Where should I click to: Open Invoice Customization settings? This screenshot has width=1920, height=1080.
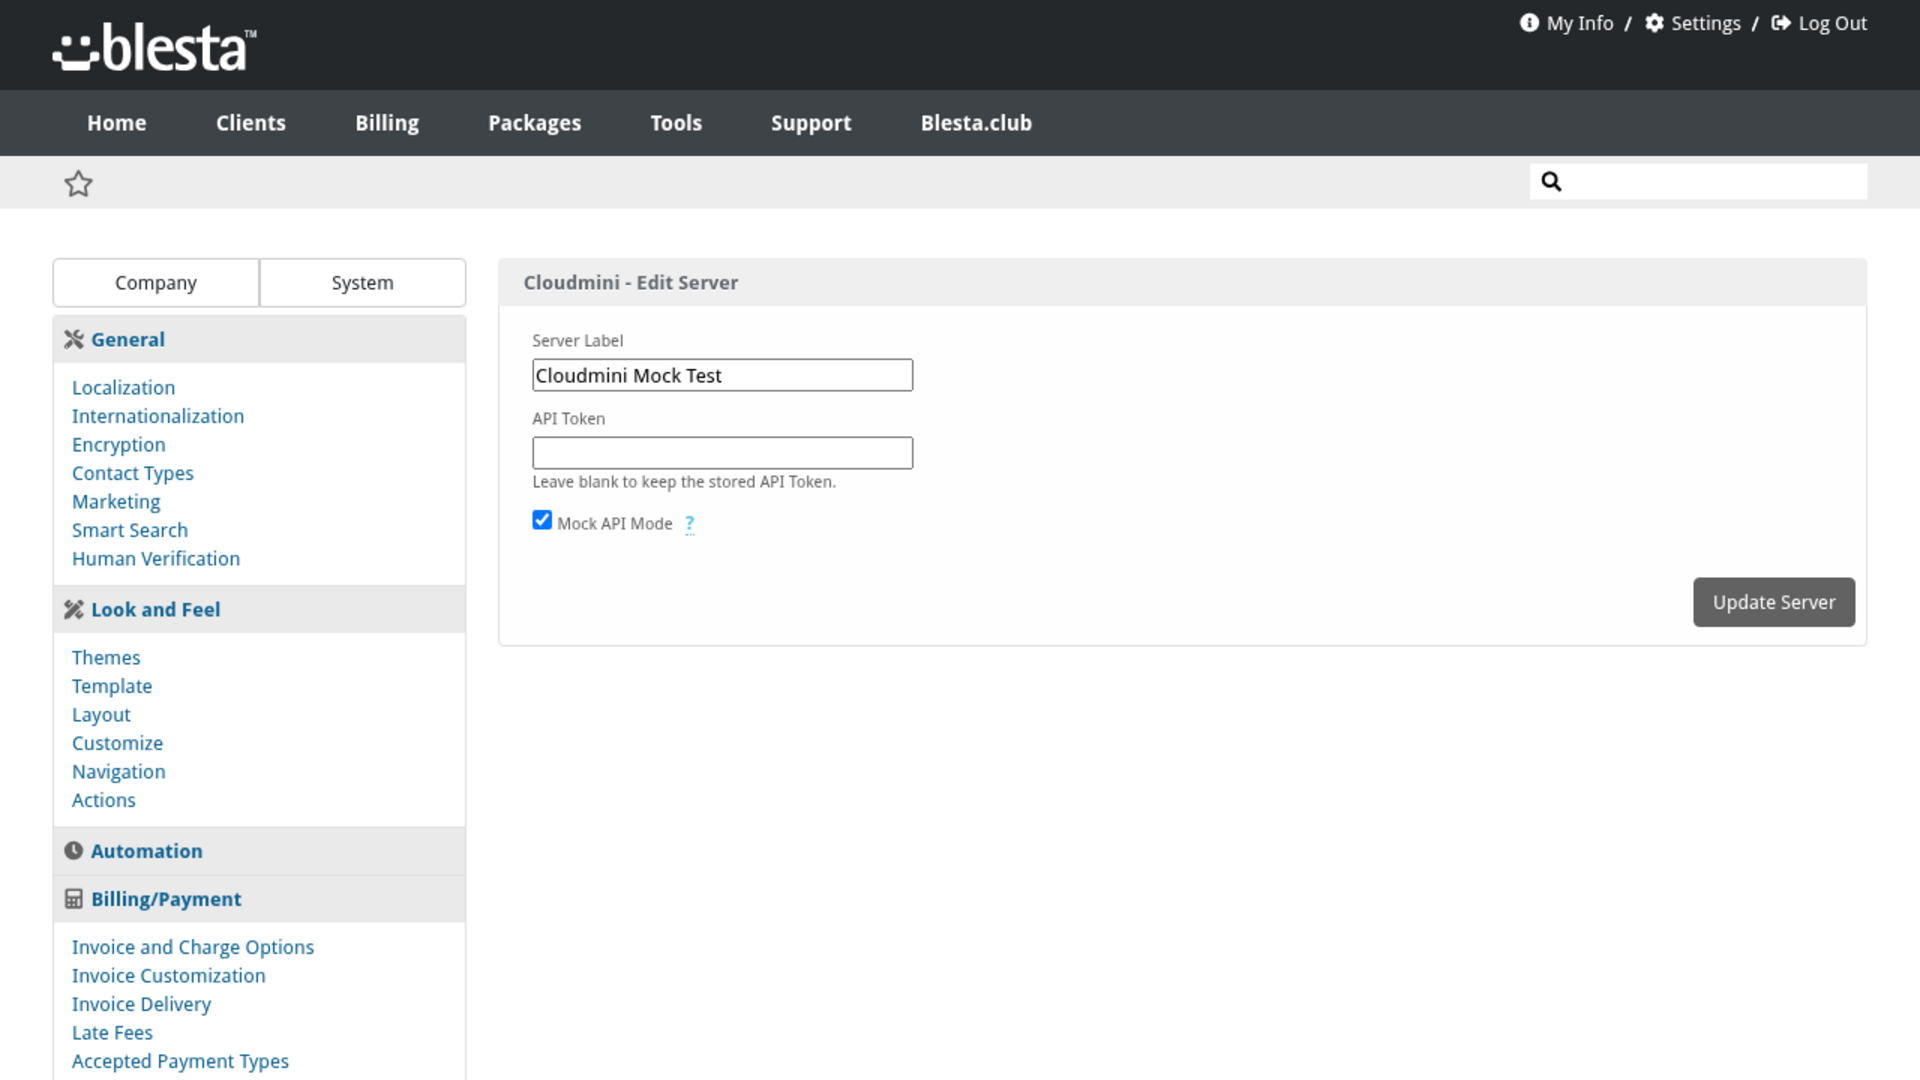[x=169, y=976]
